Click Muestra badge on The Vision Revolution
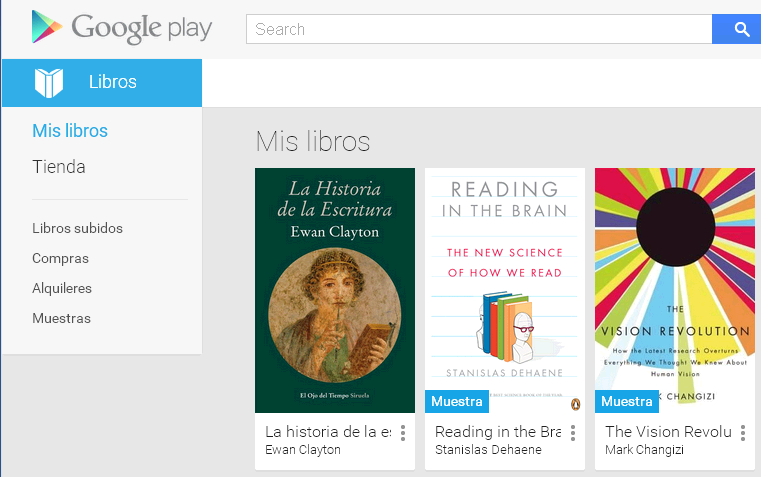 coord(627,402)
